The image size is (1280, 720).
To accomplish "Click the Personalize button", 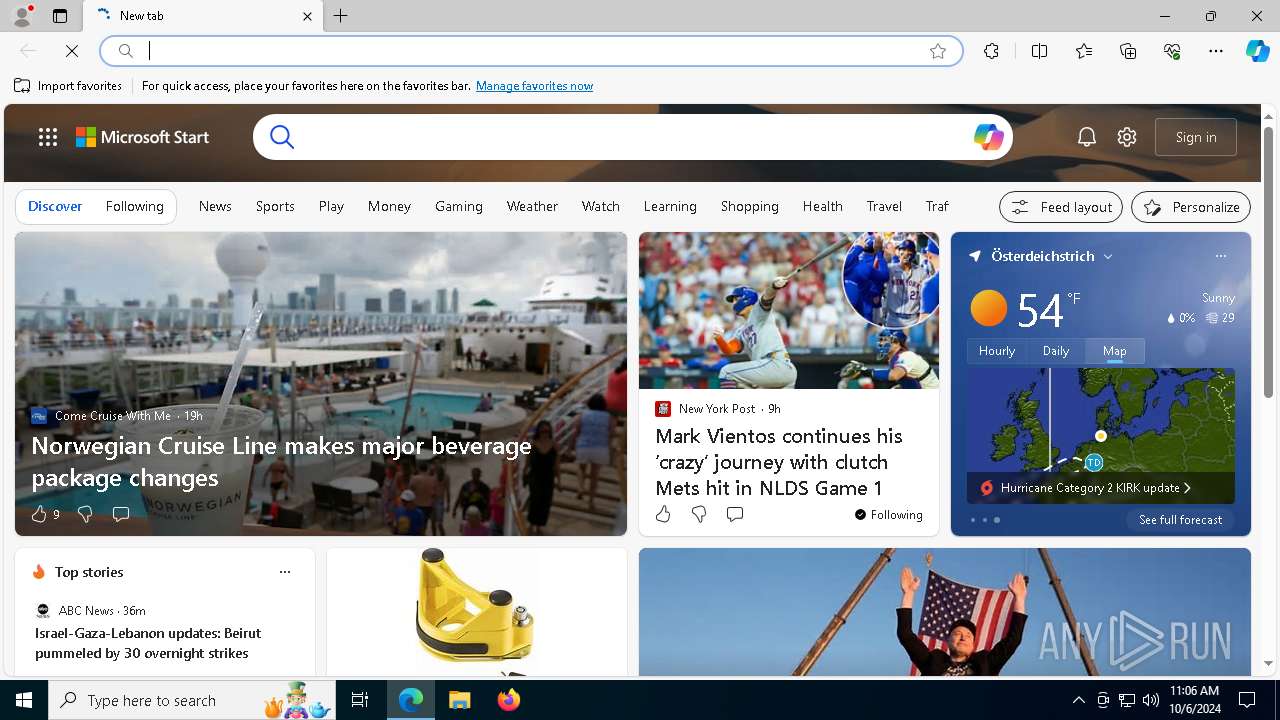I will click(x=1191, y=207).
